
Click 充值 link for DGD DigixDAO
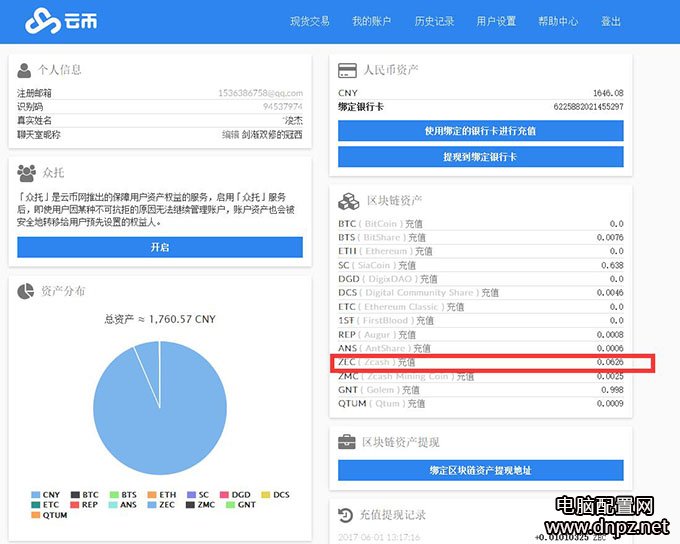pyautogui.click(x=428, y=279)
